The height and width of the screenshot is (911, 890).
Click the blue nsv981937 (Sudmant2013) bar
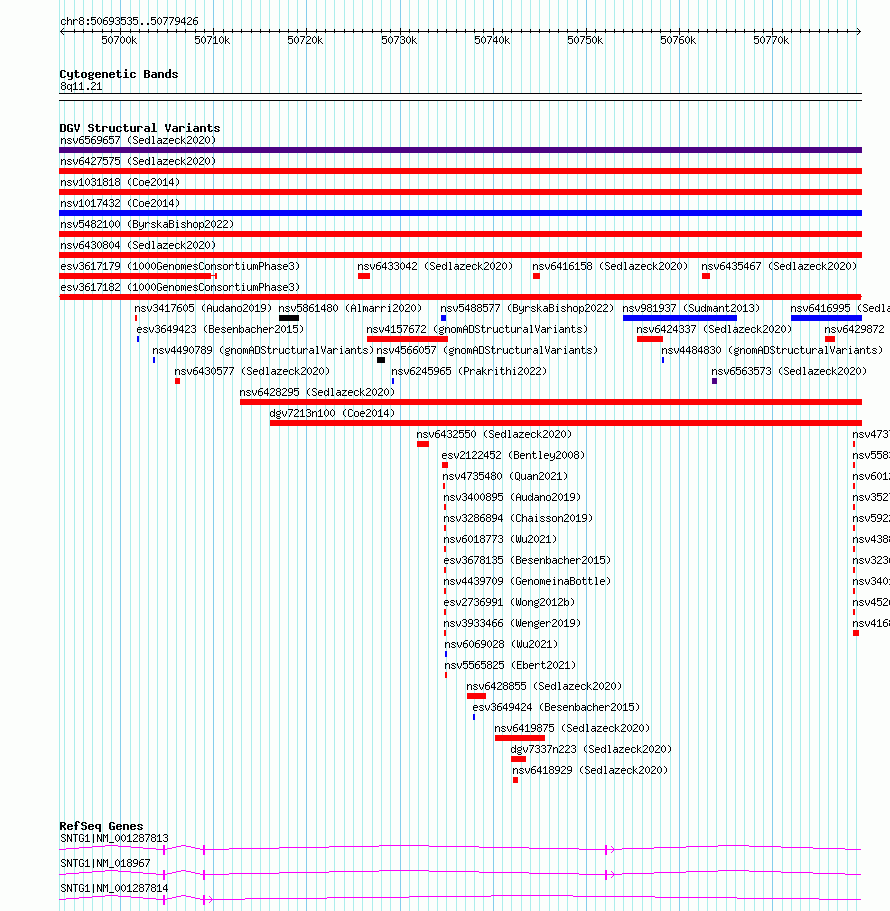pos(680,318)
